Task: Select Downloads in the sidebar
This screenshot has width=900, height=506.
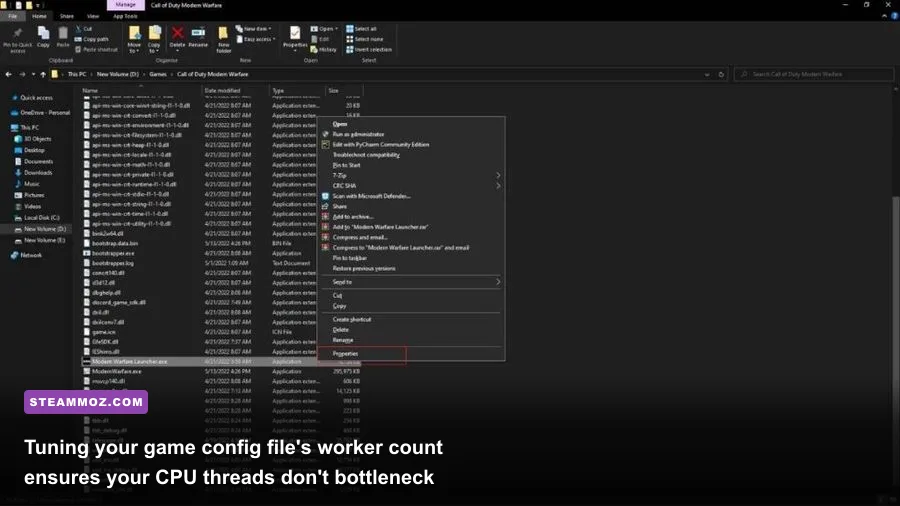Action: click(x=38, y=173)
